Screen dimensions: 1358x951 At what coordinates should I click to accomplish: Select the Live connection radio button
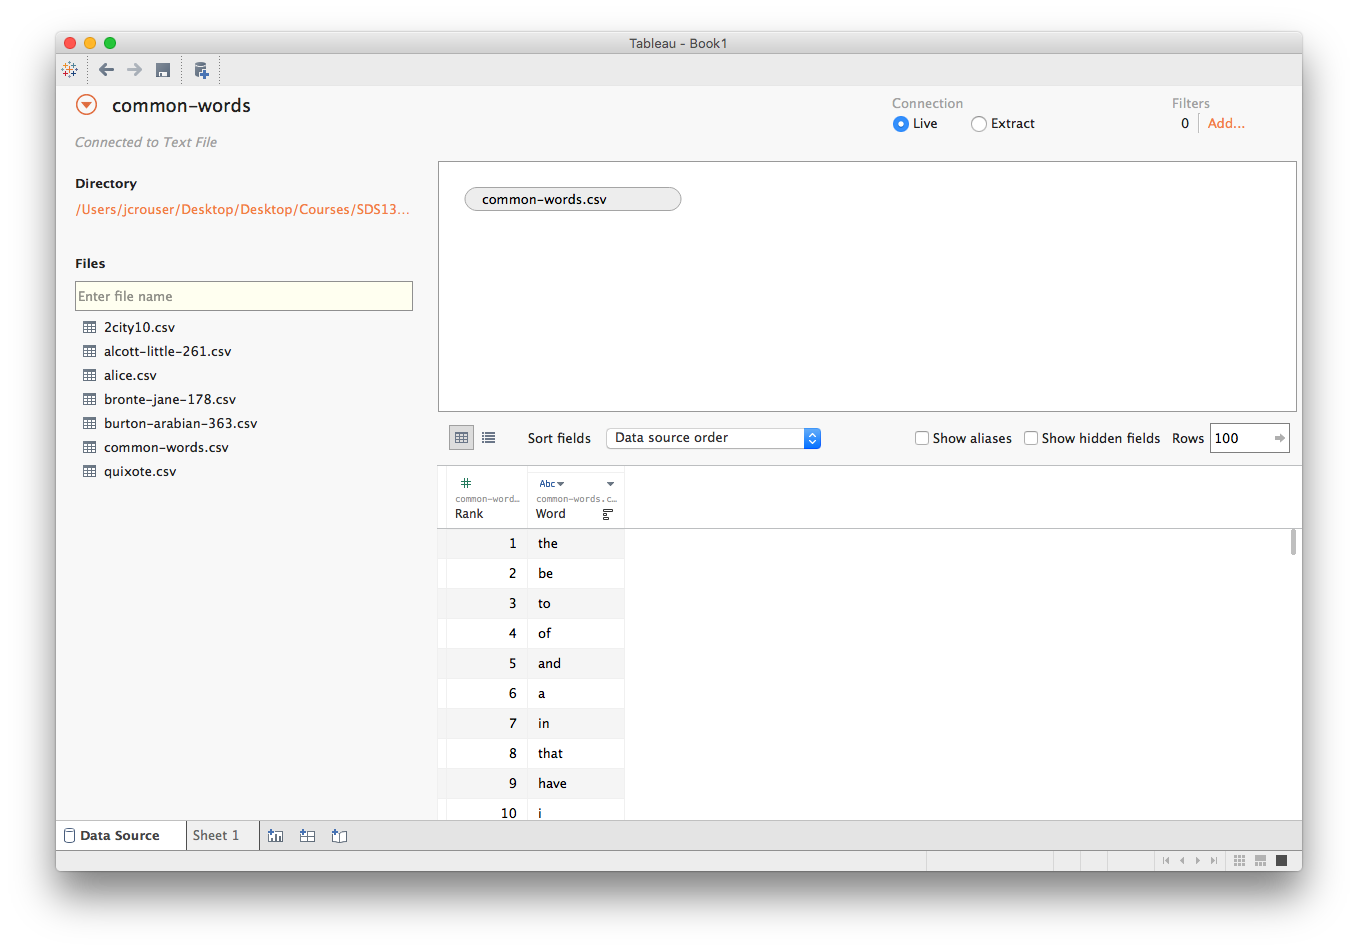901,124
